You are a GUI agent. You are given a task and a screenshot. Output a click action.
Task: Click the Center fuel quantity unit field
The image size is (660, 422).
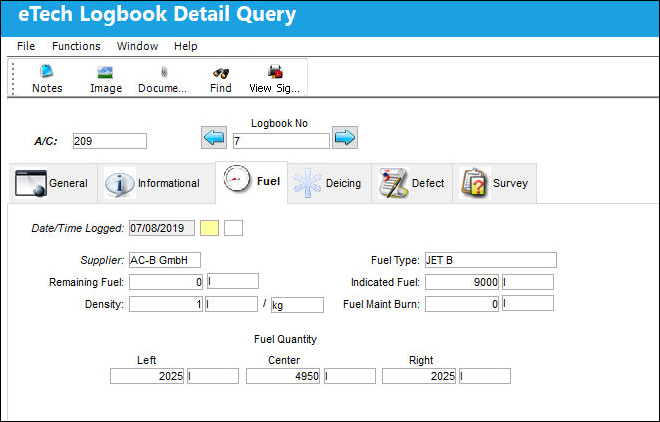350,376
